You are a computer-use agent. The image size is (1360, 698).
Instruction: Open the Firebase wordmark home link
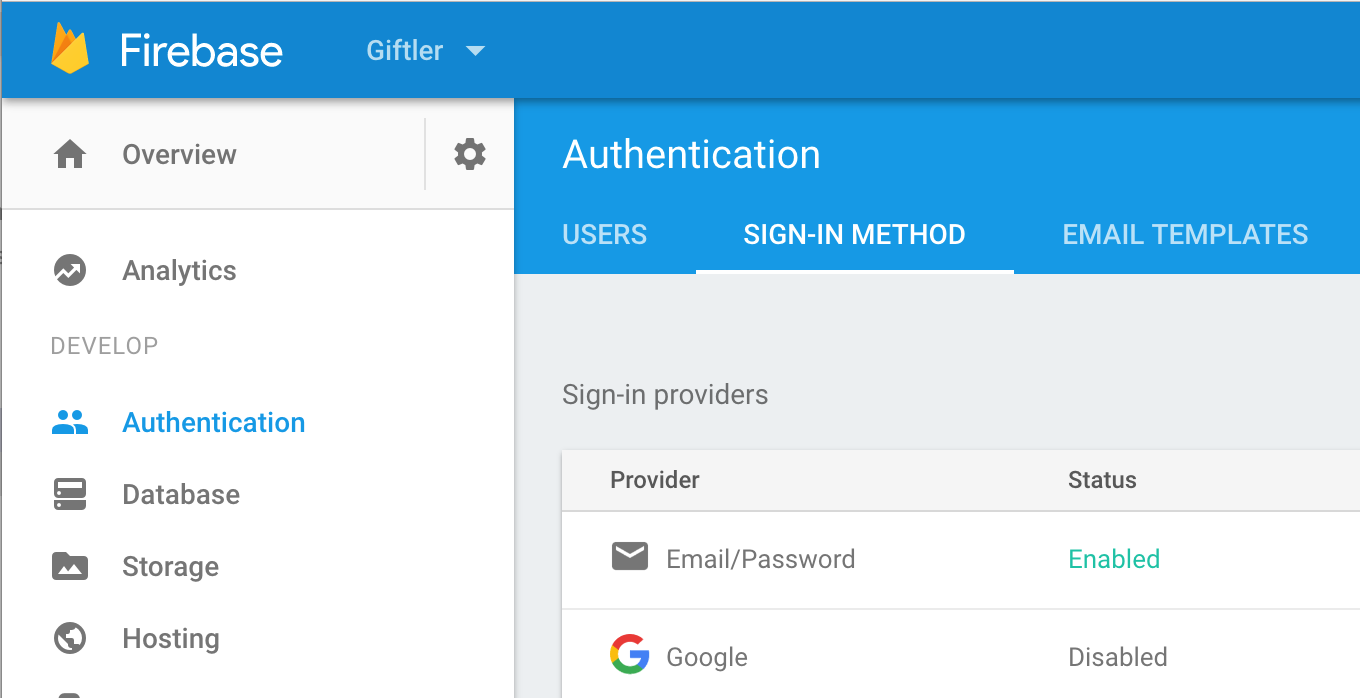click(x=201, y=50)
